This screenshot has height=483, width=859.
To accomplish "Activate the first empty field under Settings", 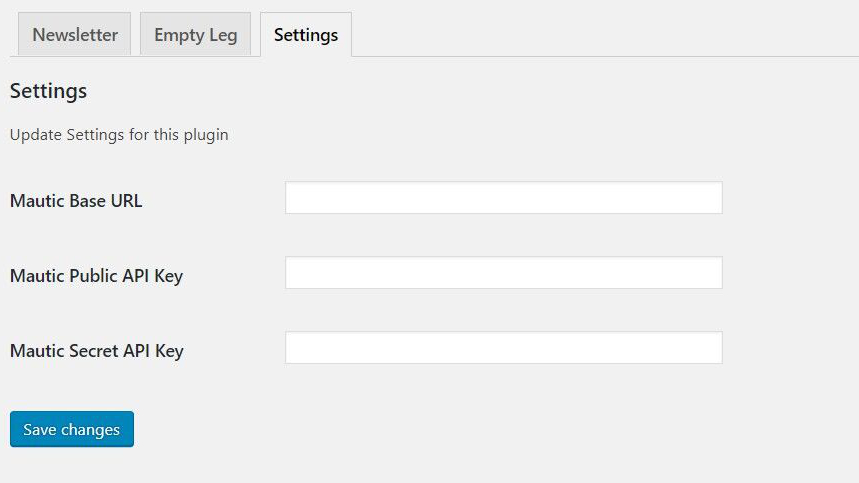I will 503,198.
